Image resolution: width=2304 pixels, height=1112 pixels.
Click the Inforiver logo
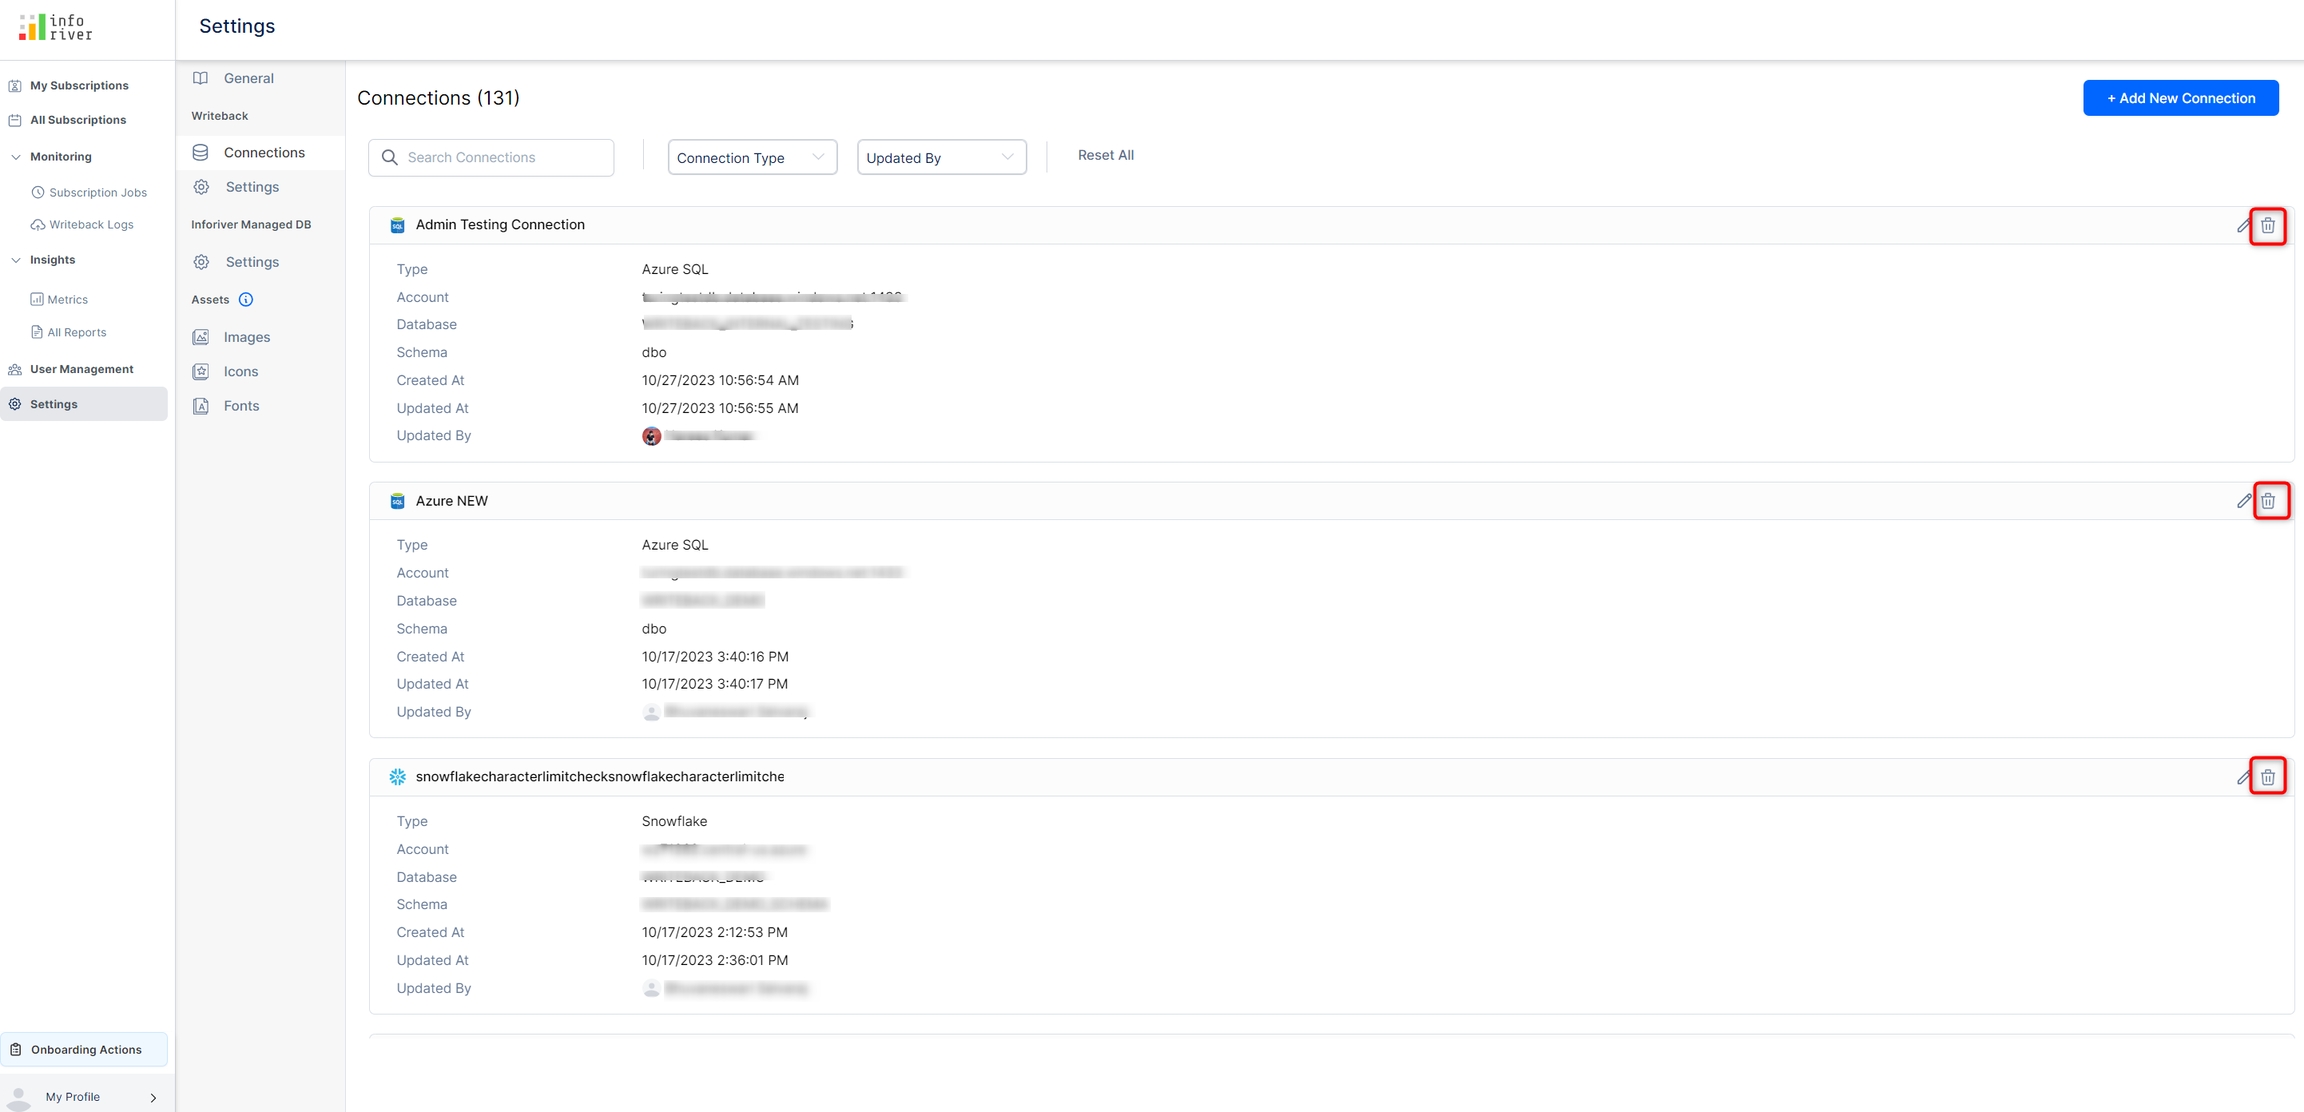[x=56, y=27]
